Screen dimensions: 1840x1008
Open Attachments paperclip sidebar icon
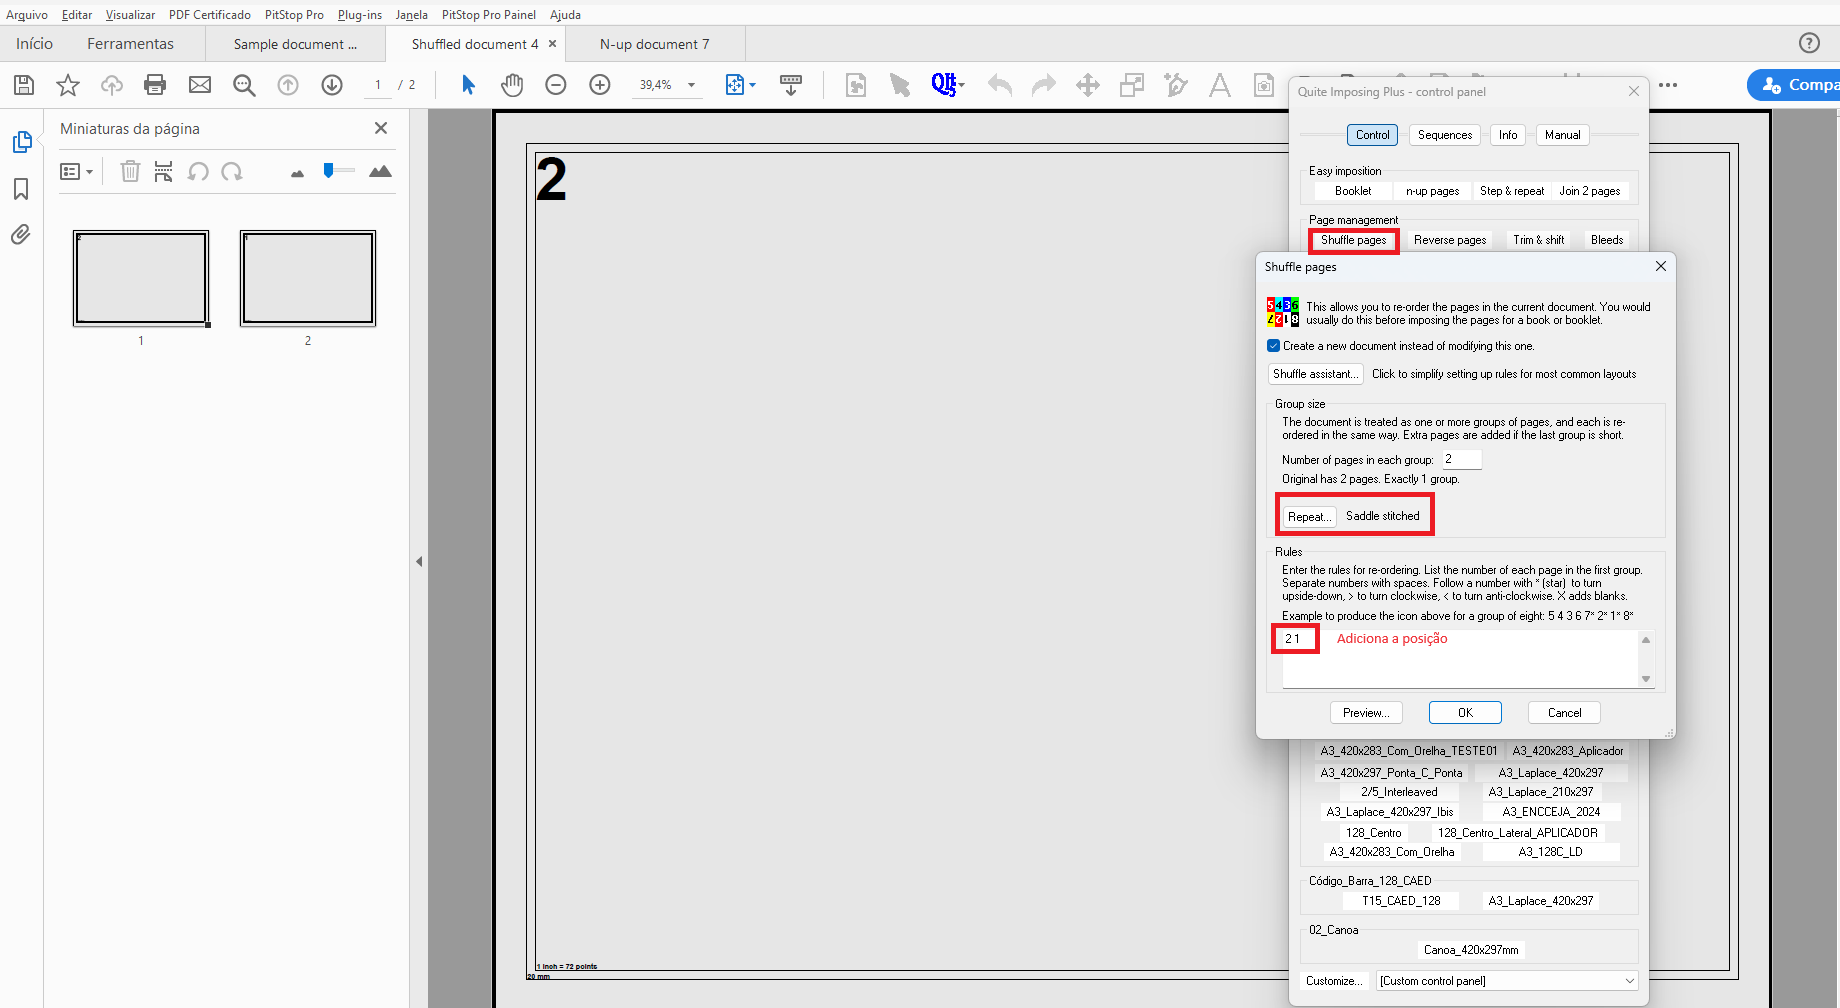[x=21, y=235]
